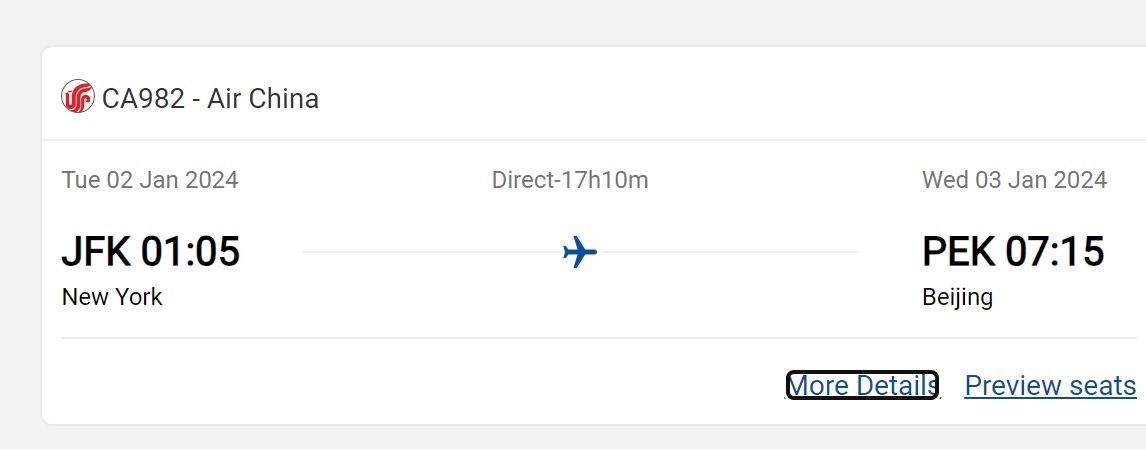Screen dimensions: 1146x451
Task: Select the CA982 flight number
Action: pyautogui.click(x=143, y=99)
